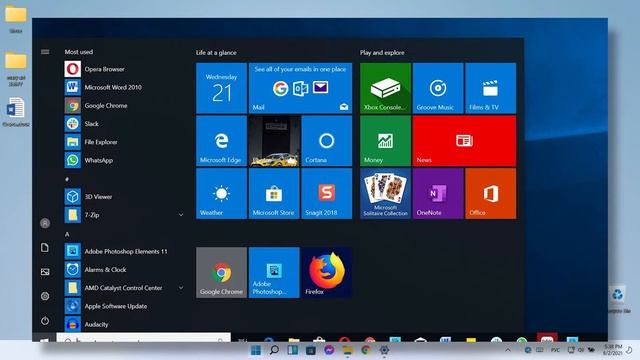The height and width of the screenshot is (360, 640).
Task: Open the Films & TV tile
Action: (491, 88)
